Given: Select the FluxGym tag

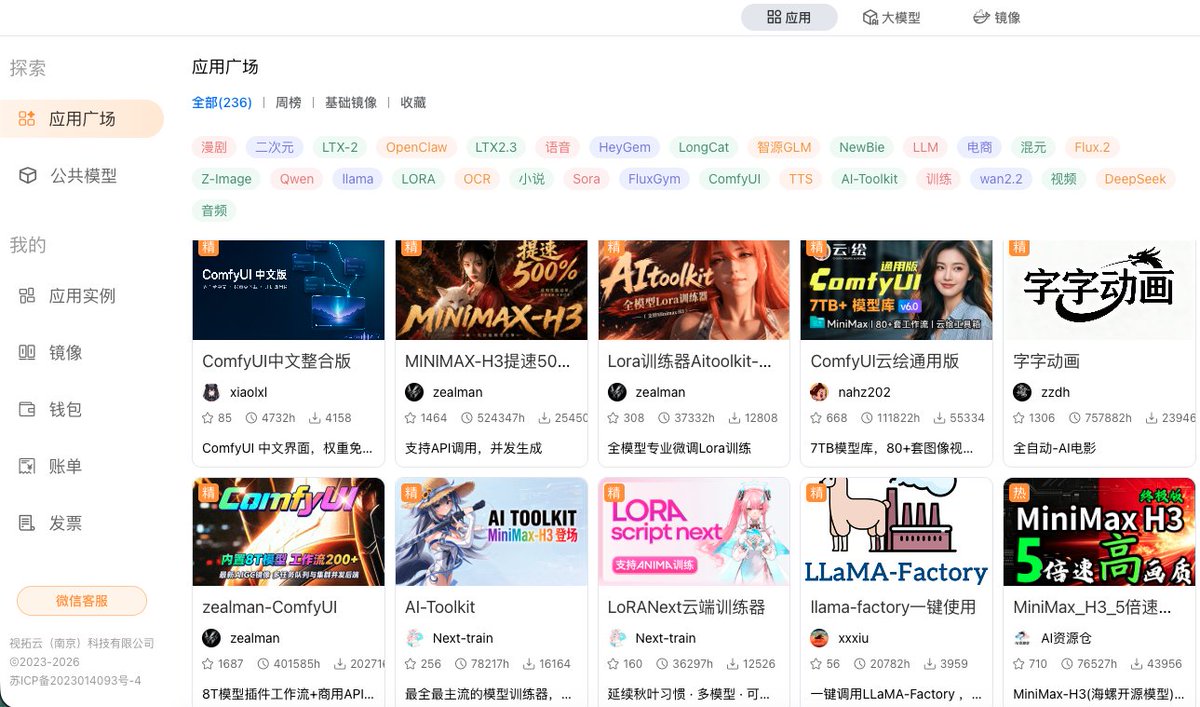Looking at the screenshot, I should (x=655, y=179).
